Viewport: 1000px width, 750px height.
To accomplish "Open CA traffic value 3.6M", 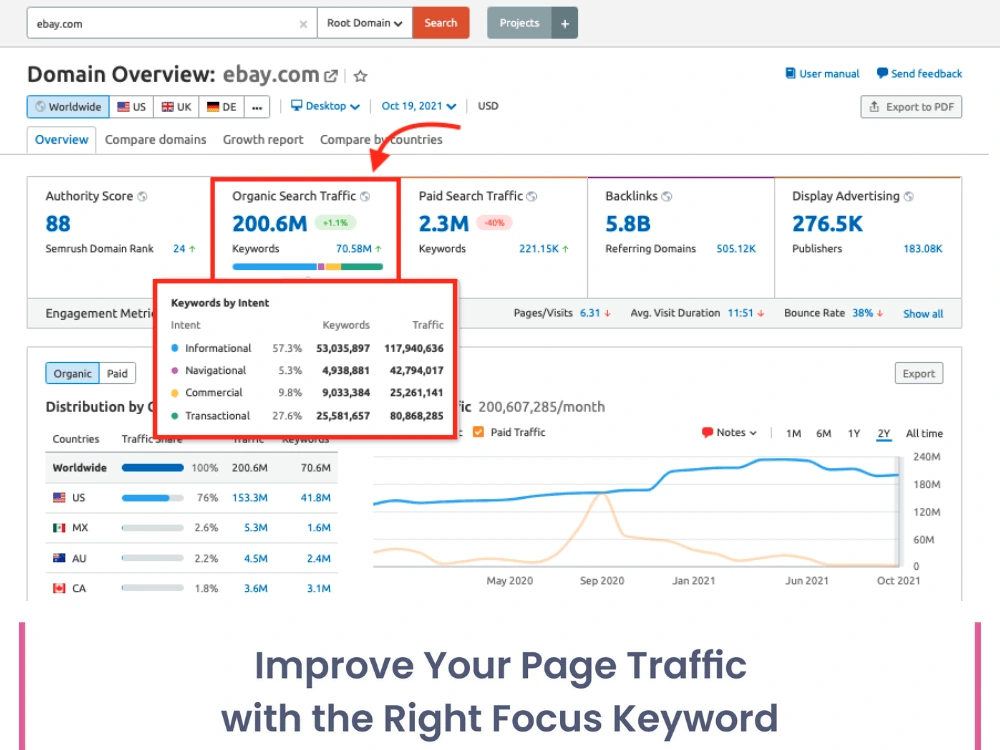I will [x=256, y=588].
